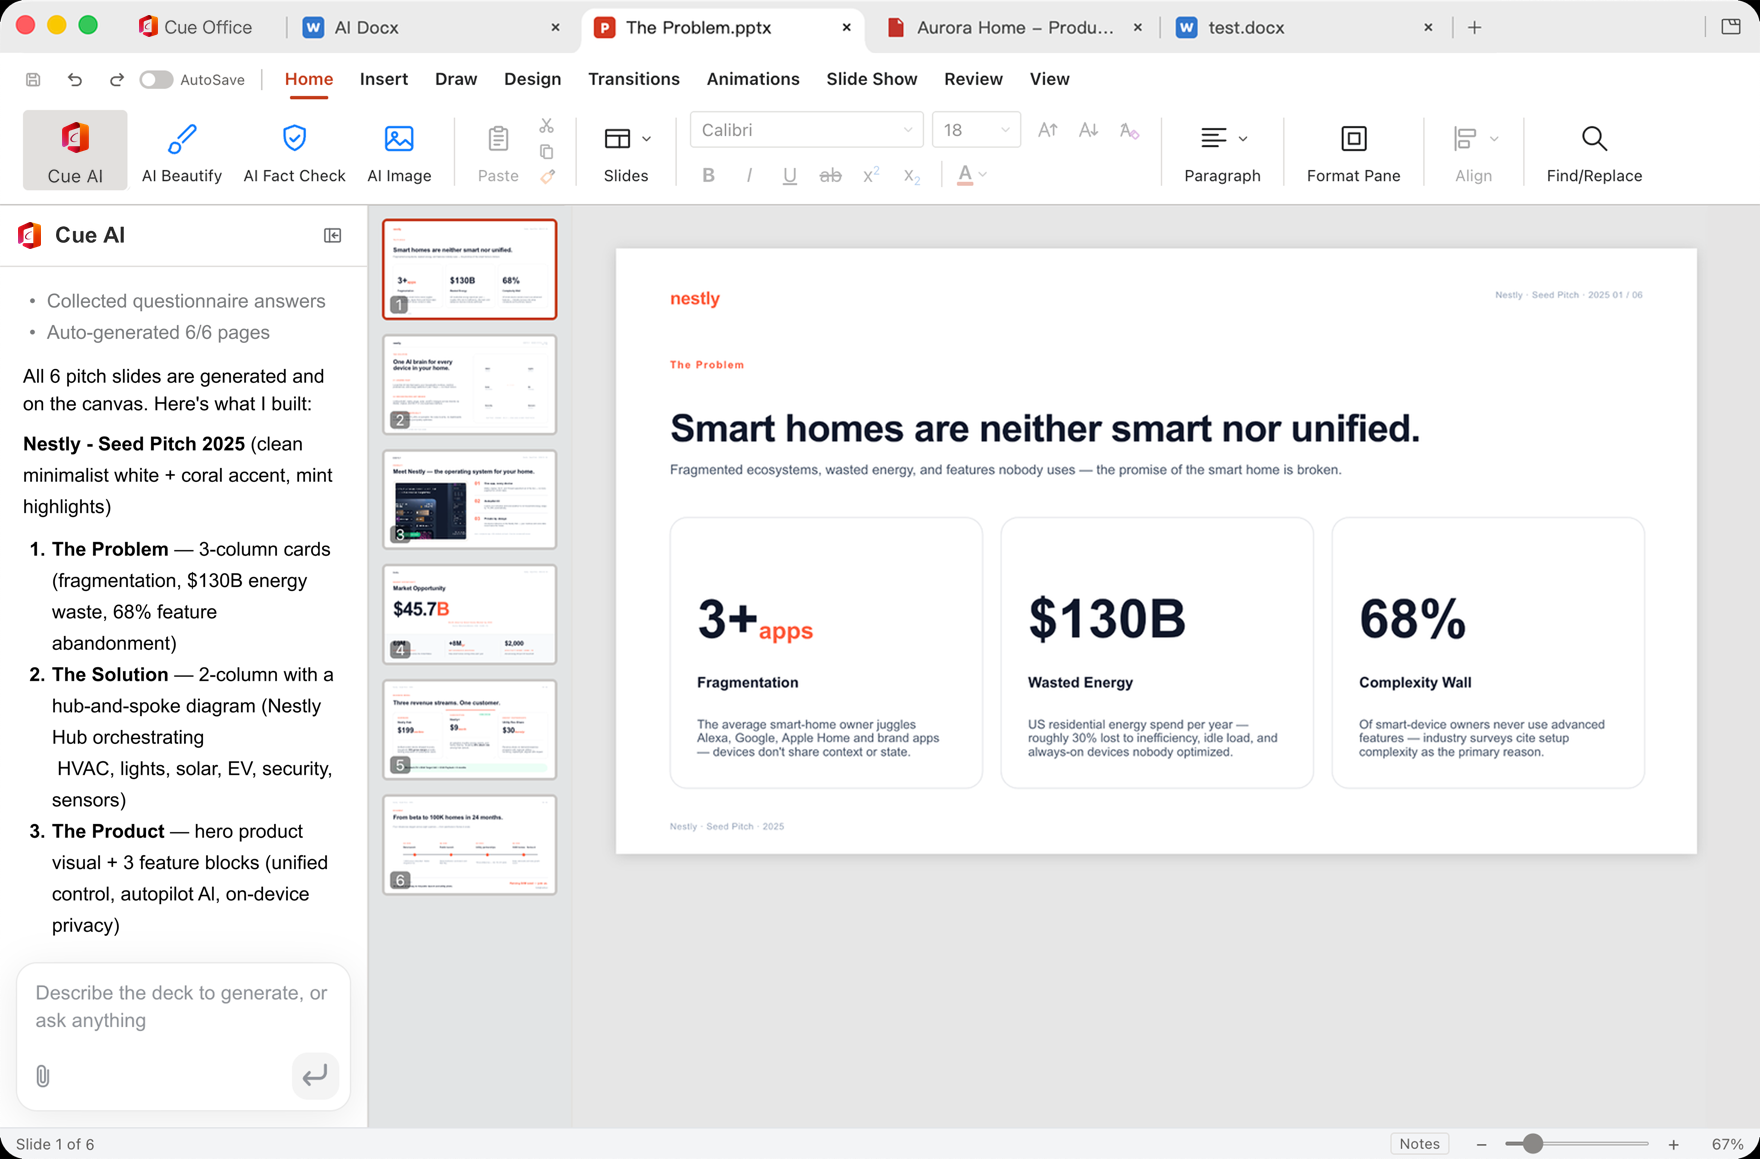Open the Transitions ribbon tab
1760x1159 pixels.
click(634, 79)
